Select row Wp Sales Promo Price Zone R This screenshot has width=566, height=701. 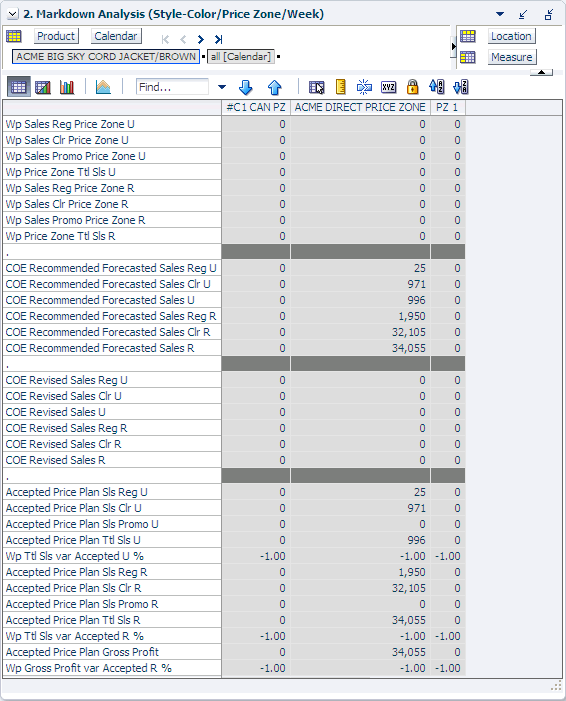coord(112,220)
